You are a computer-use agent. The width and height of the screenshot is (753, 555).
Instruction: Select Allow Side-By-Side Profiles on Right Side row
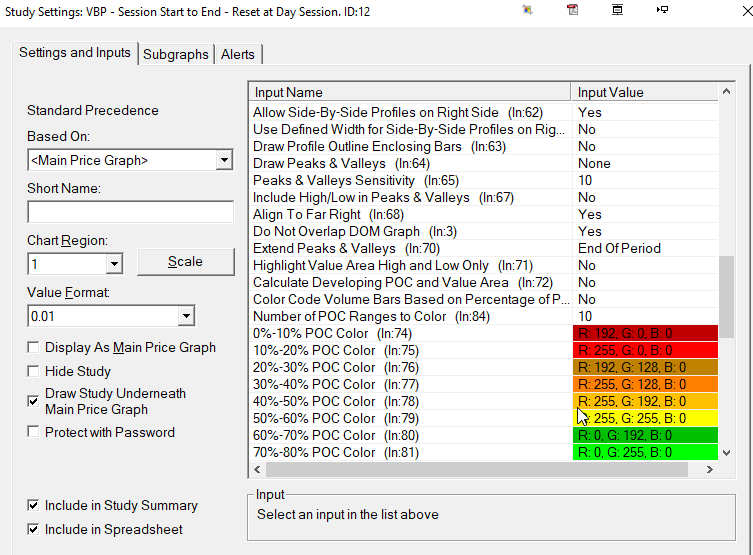click(484, 112)
